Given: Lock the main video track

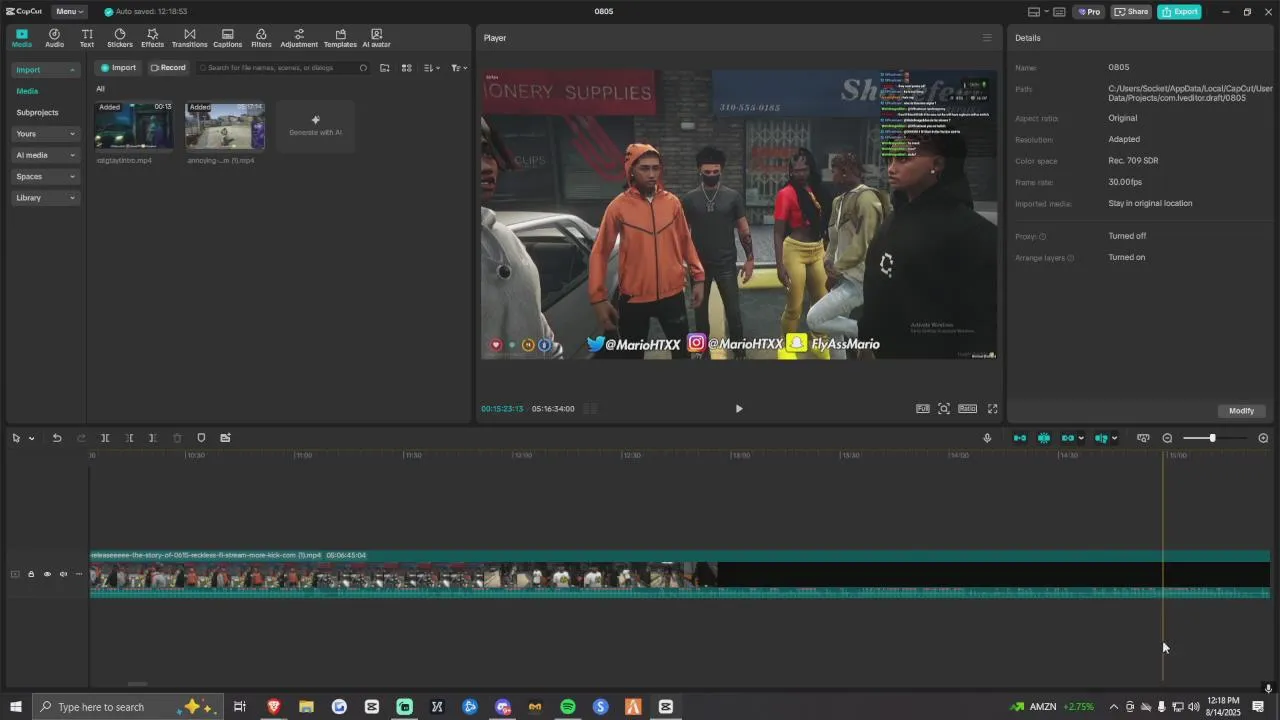Looking at the screenshot, I should pos(31,574).
